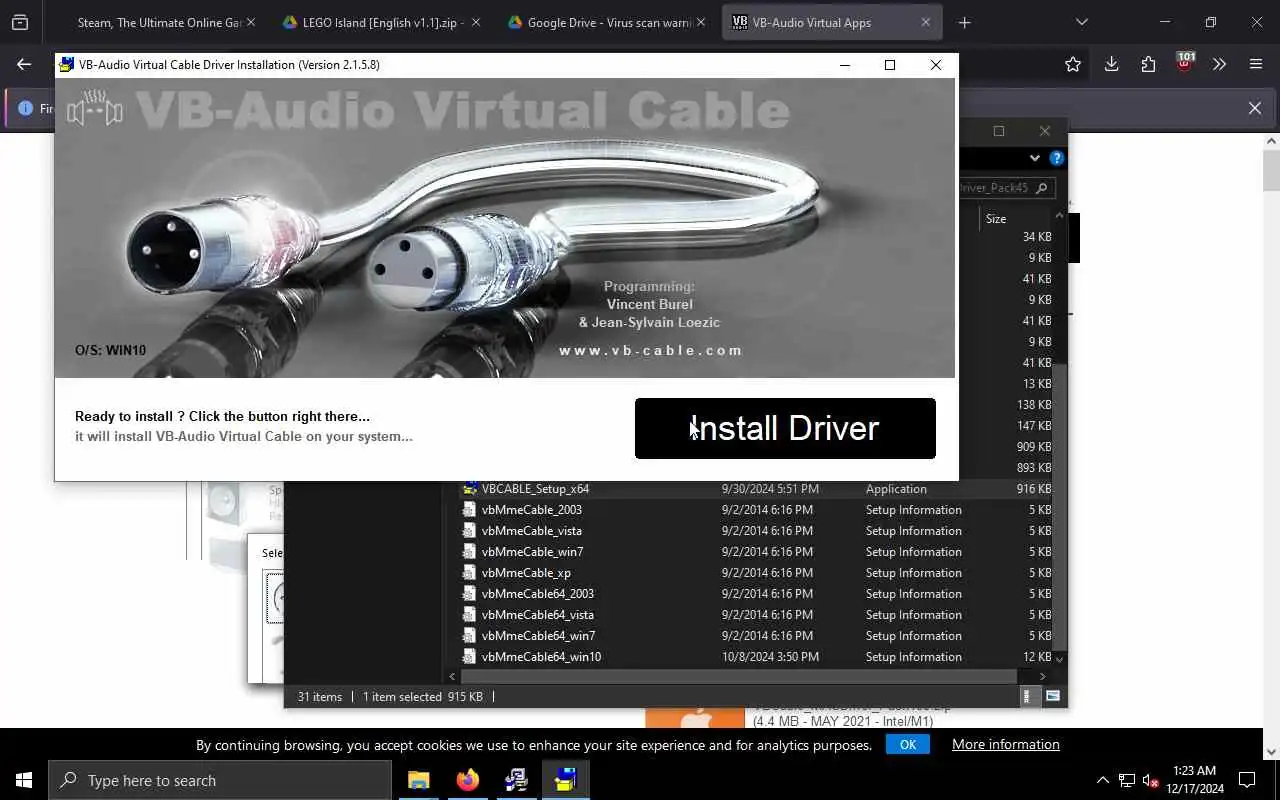Click the vbMmeCable_xp setup info icon
This screenshot has height=800, width=1280.
tap(469, 573)
